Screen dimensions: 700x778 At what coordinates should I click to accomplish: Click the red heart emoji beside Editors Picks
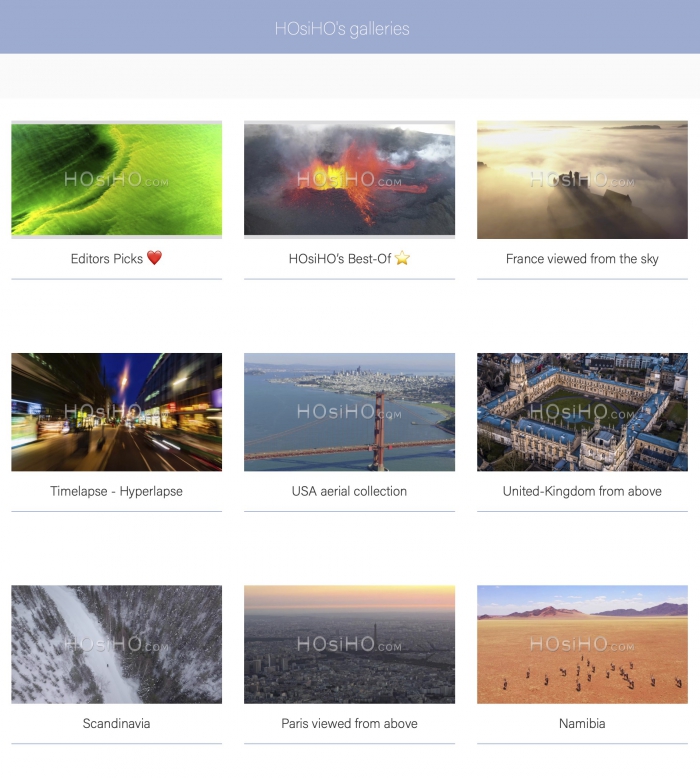154,258
